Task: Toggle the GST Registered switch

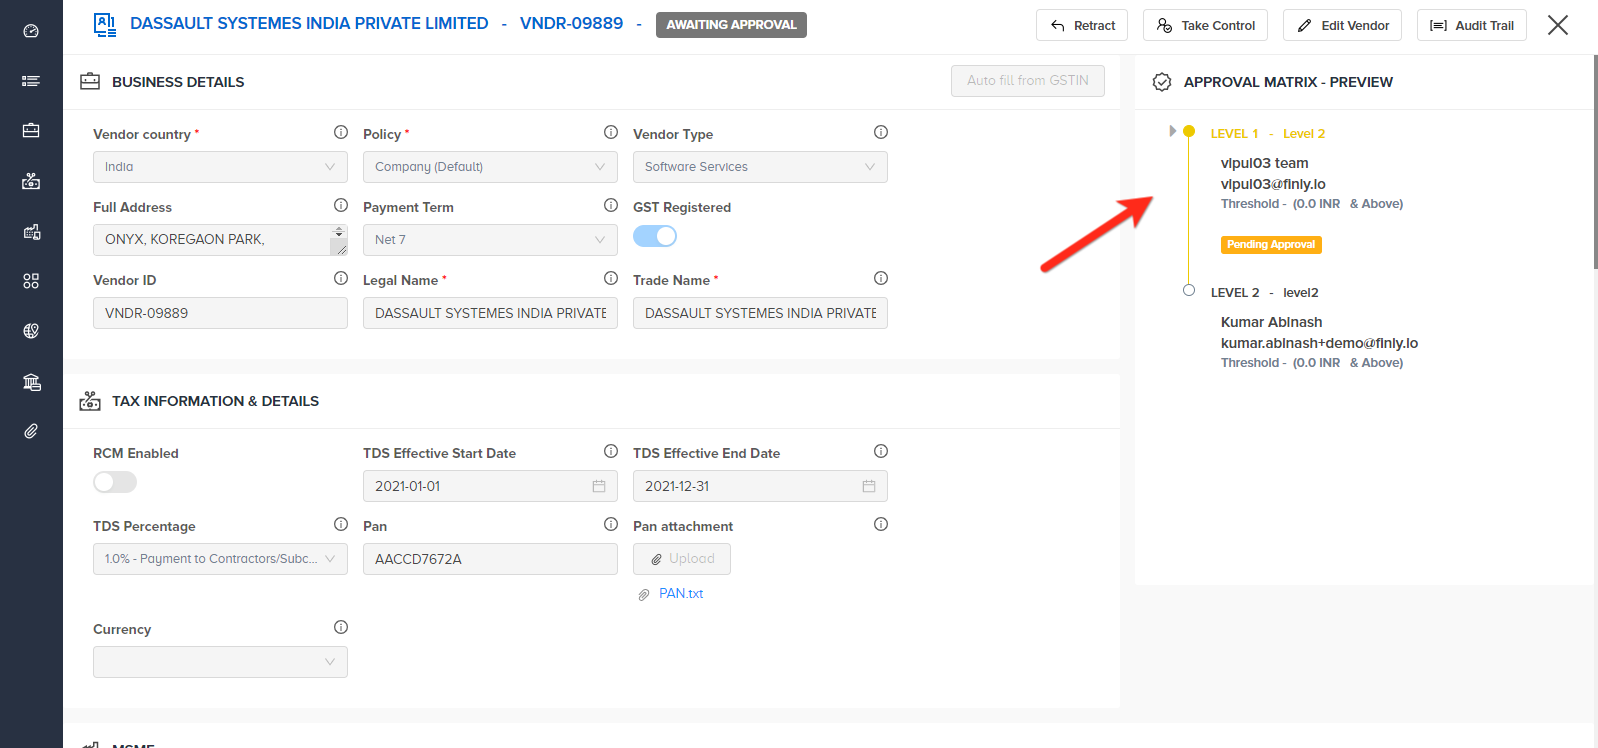Action: coord(655,236)
